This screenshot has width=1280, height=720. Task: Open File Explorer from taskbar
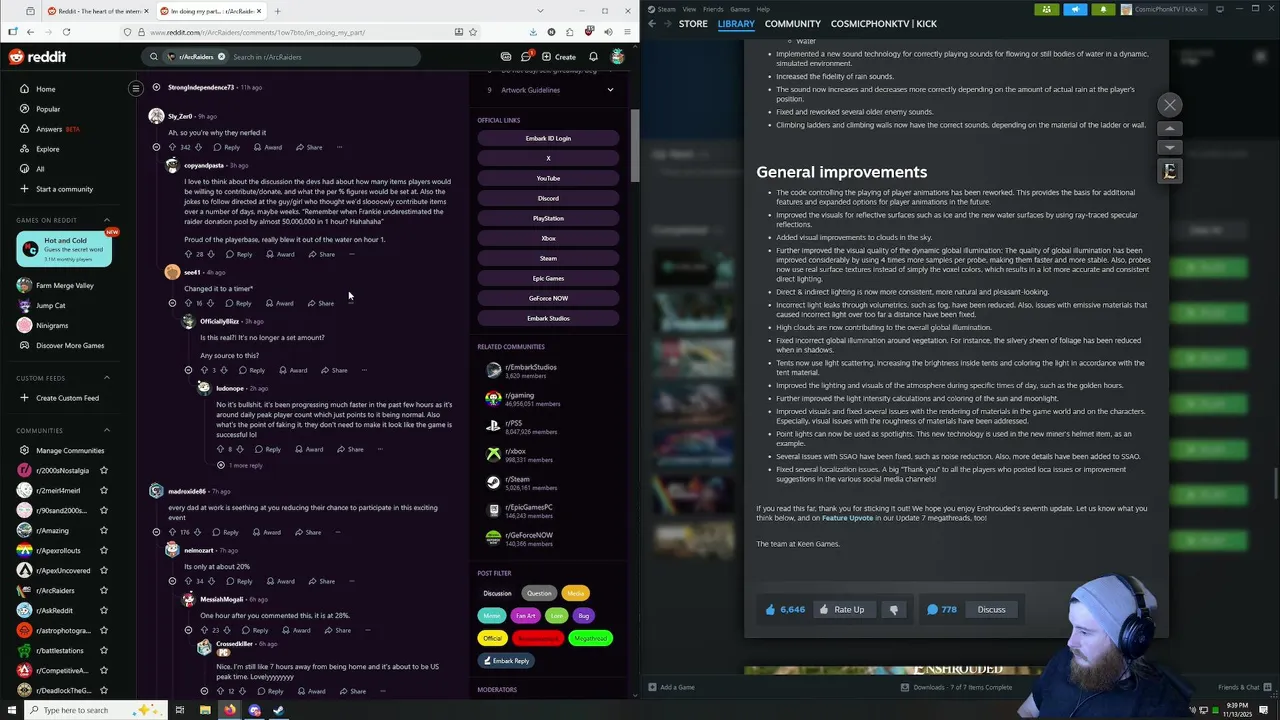[x=205, y=710]
